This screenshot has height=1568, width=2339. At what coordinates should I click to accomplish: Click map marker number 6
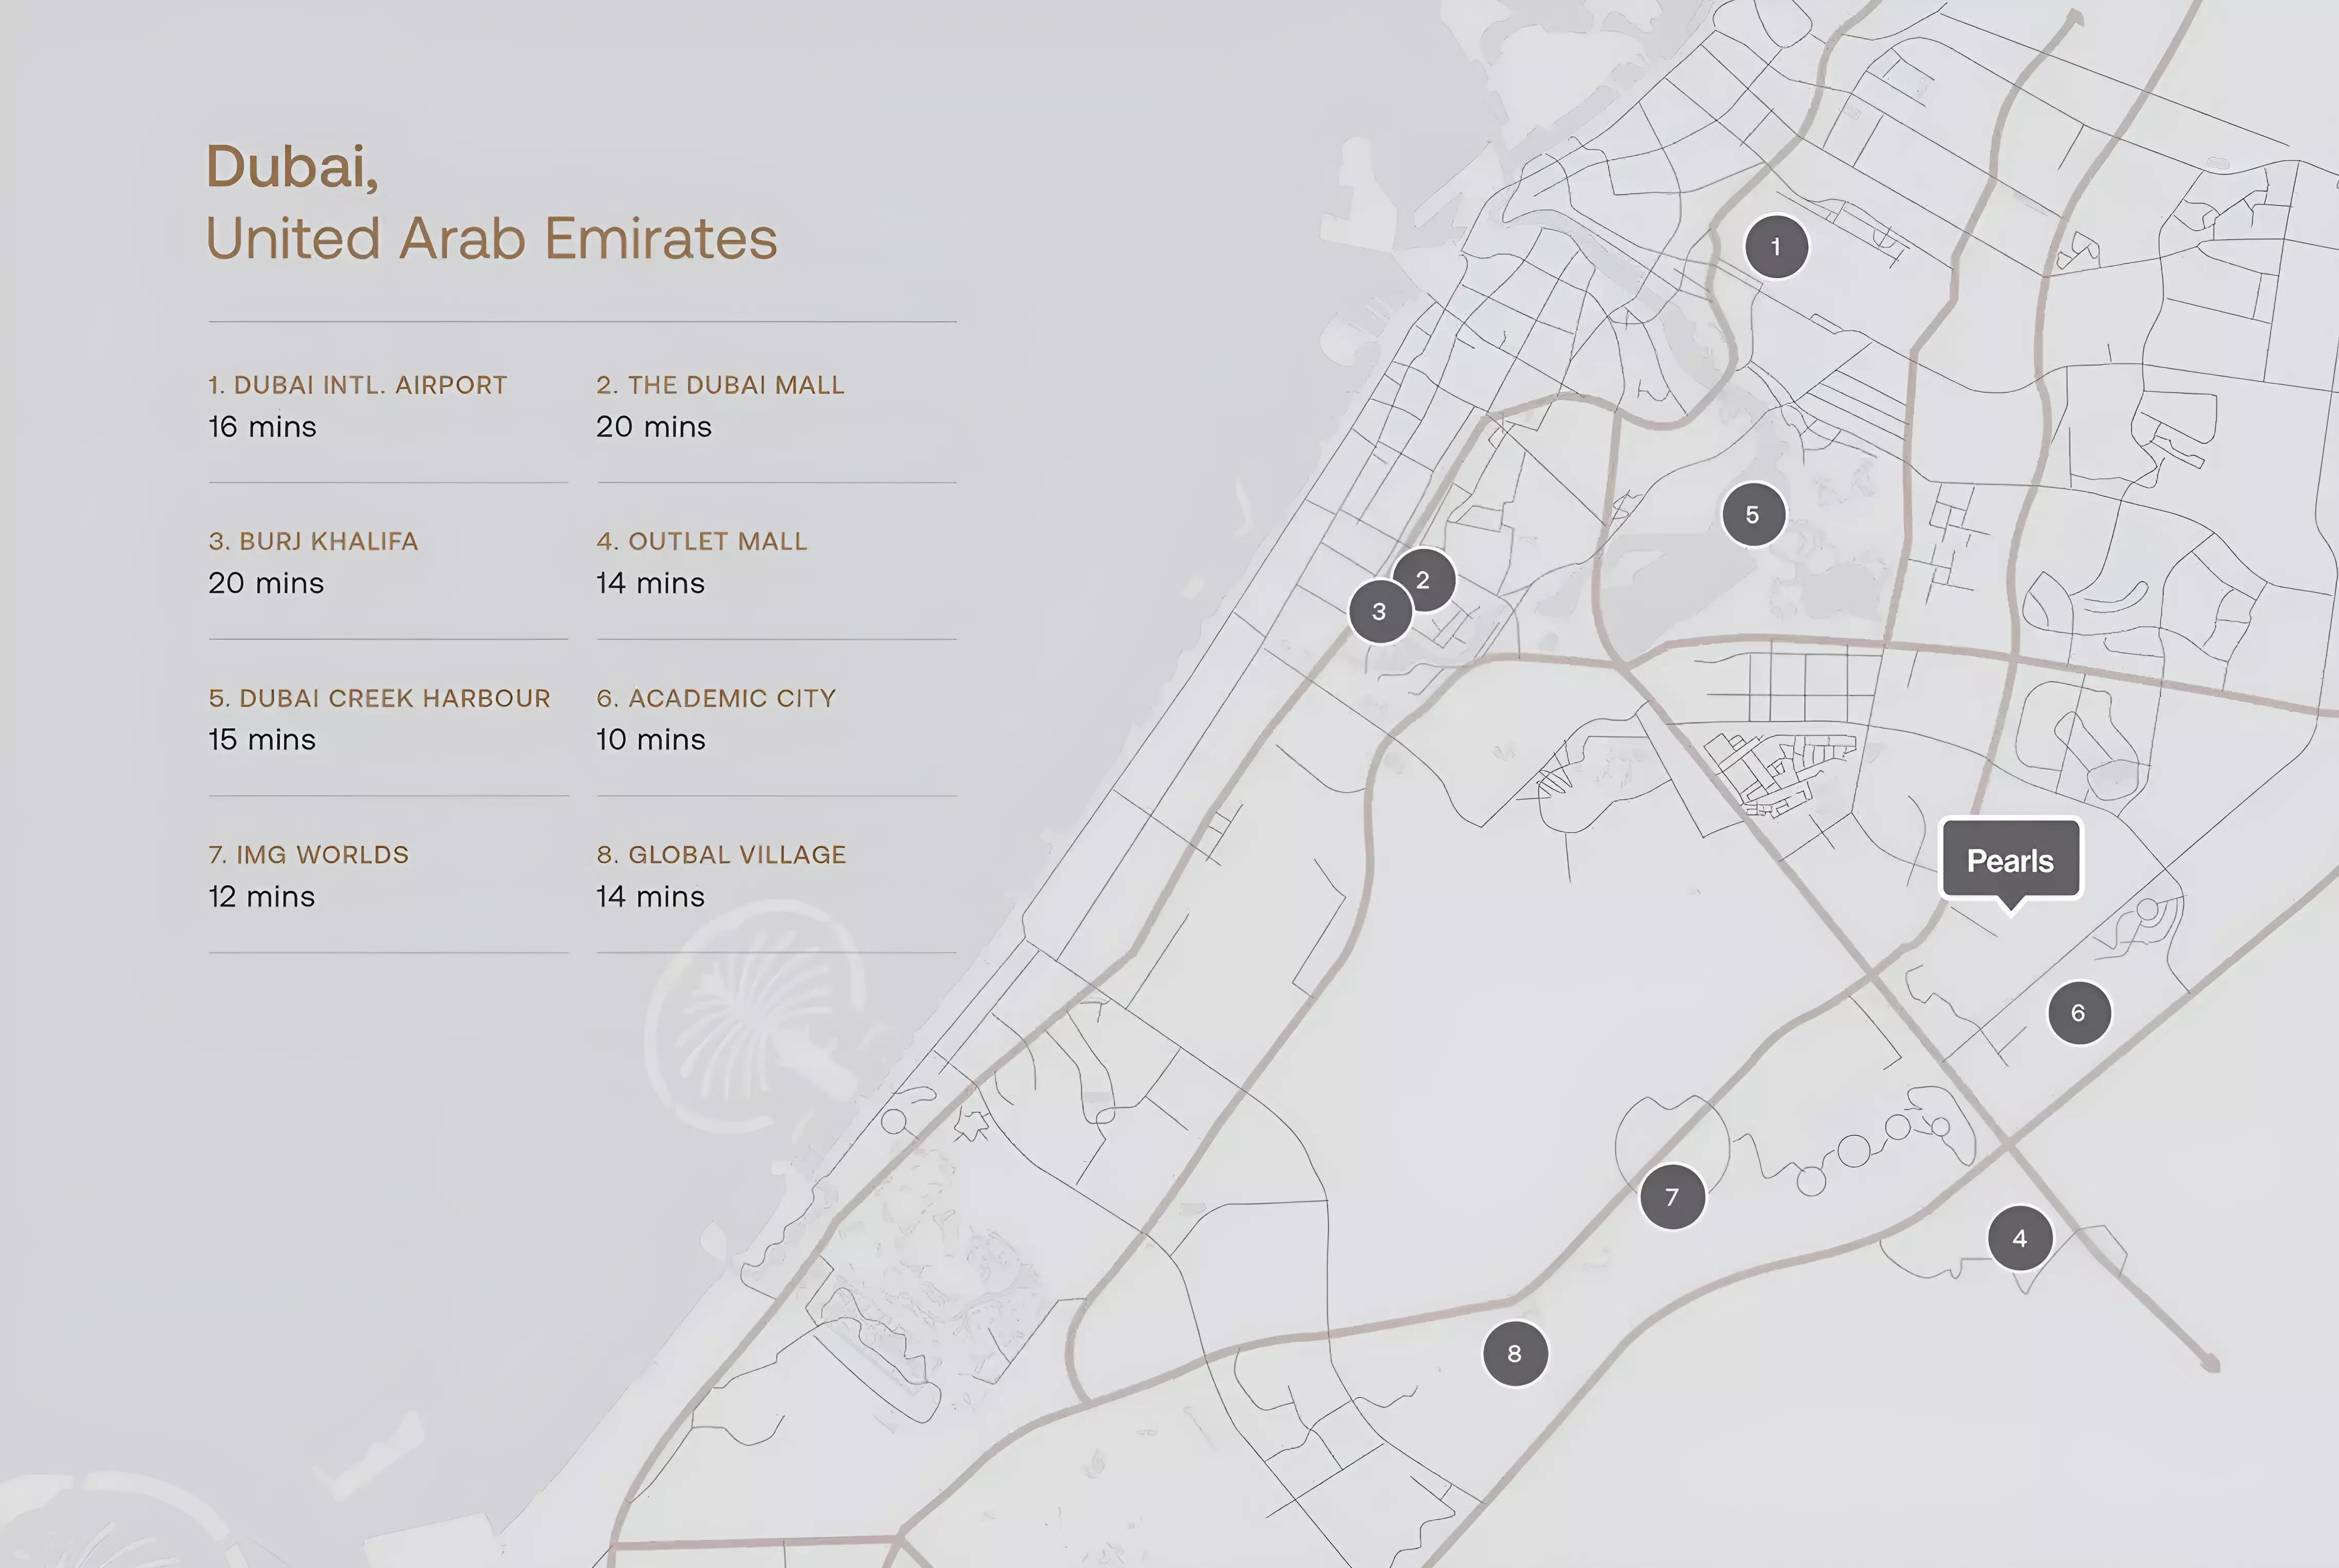click(x=2079, y=1013)
